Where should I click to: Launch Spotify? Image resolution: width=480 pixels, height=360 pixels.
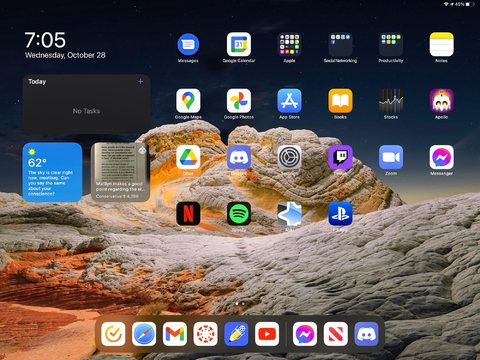pos(239,214)
